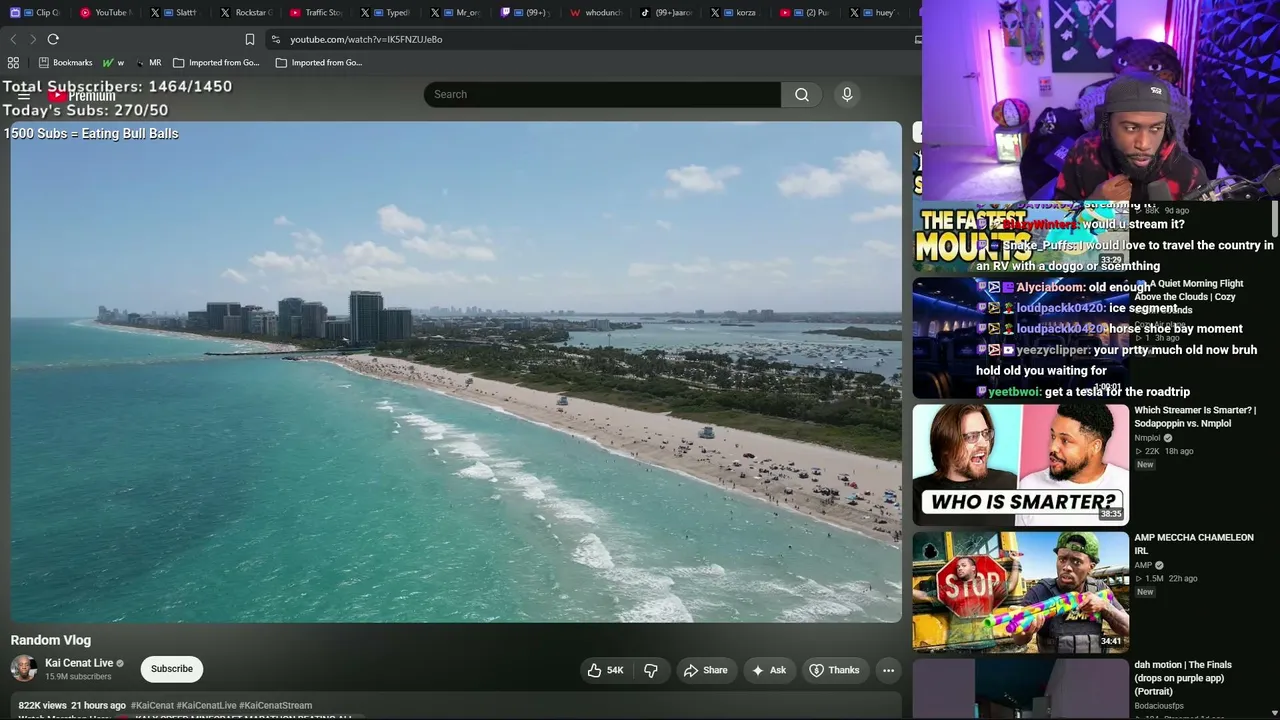Switch to the korza X browser tab
The image size is (1280, 720).
735,13
